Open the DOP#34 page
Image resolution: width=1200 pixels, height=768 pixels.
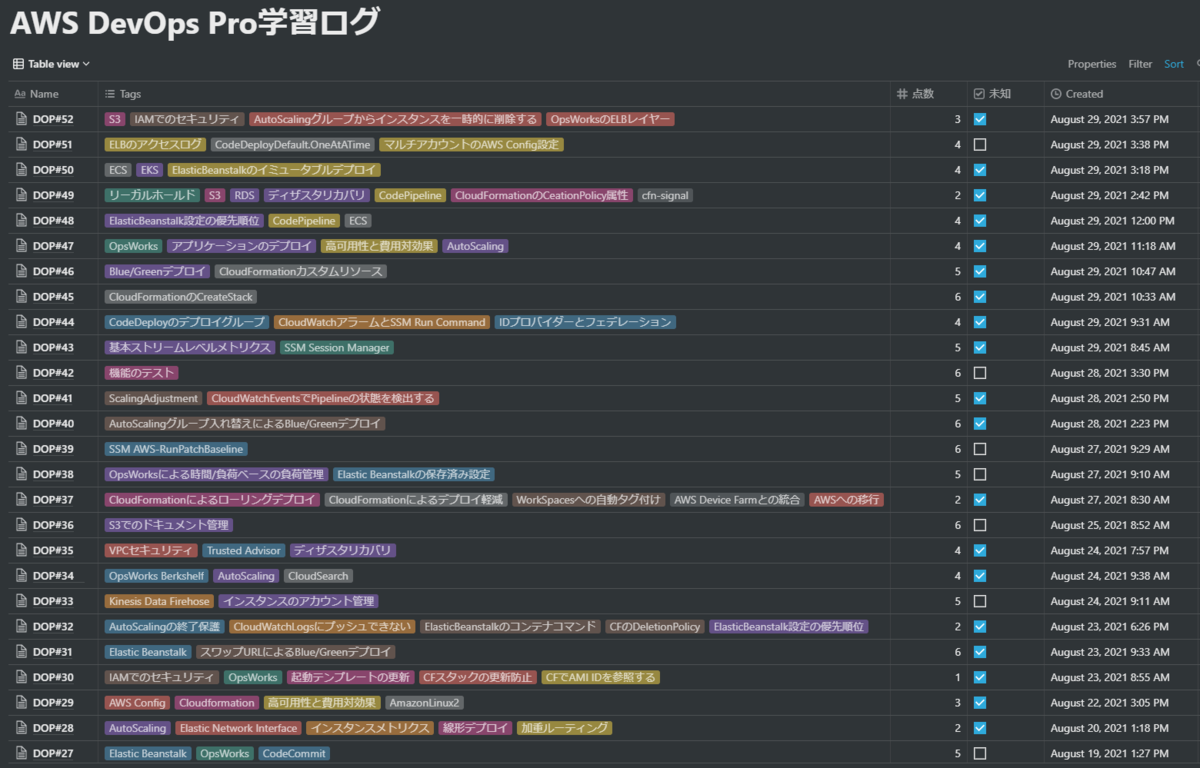click(x=53, y=576)
